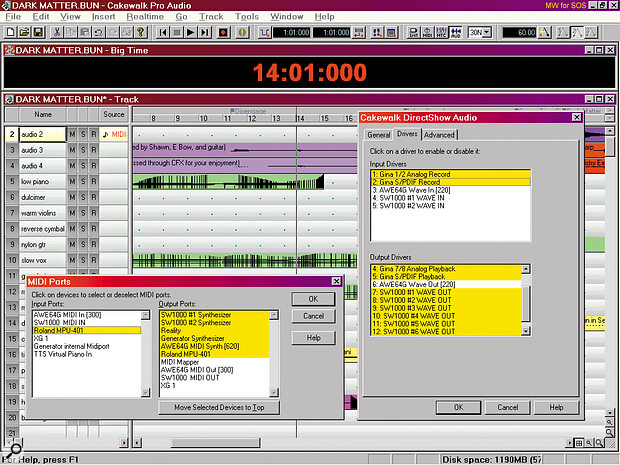Open the 30N frame rate dropdown
620x465 pixels.
point(487,32)
